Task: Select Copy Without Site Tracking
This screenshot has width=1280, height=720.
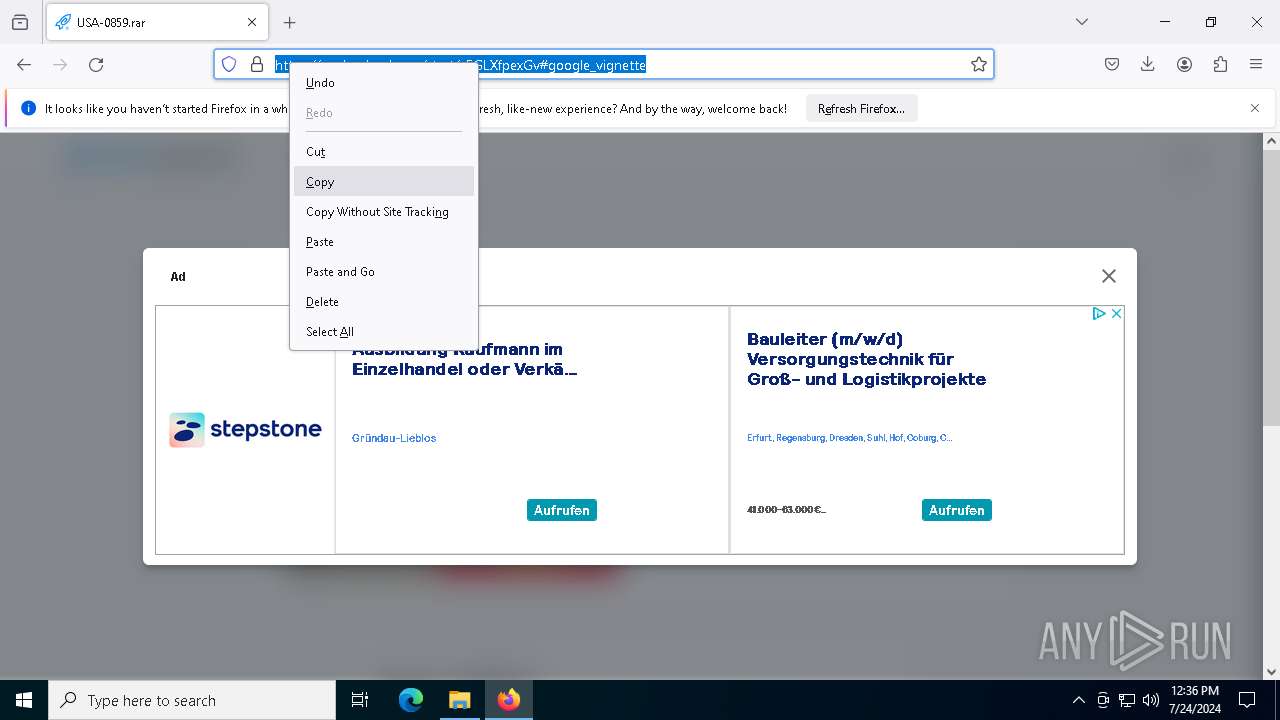Action: (x=384, y=212)
